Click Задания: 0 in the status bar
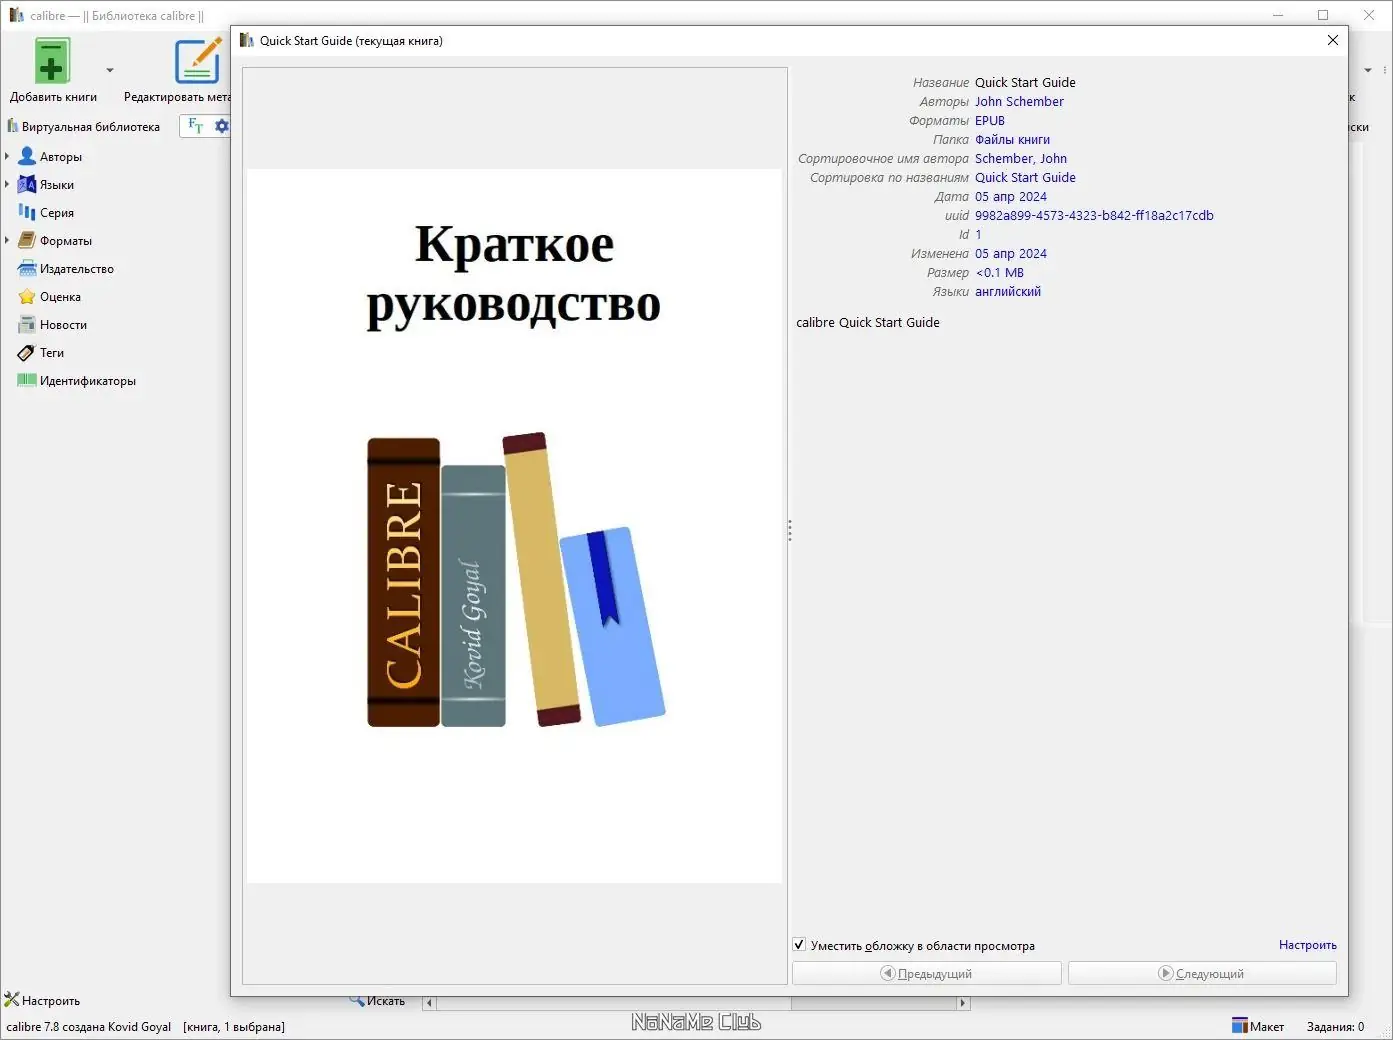The height and width of the screenshot is (1040, 1393). 1335,1027
